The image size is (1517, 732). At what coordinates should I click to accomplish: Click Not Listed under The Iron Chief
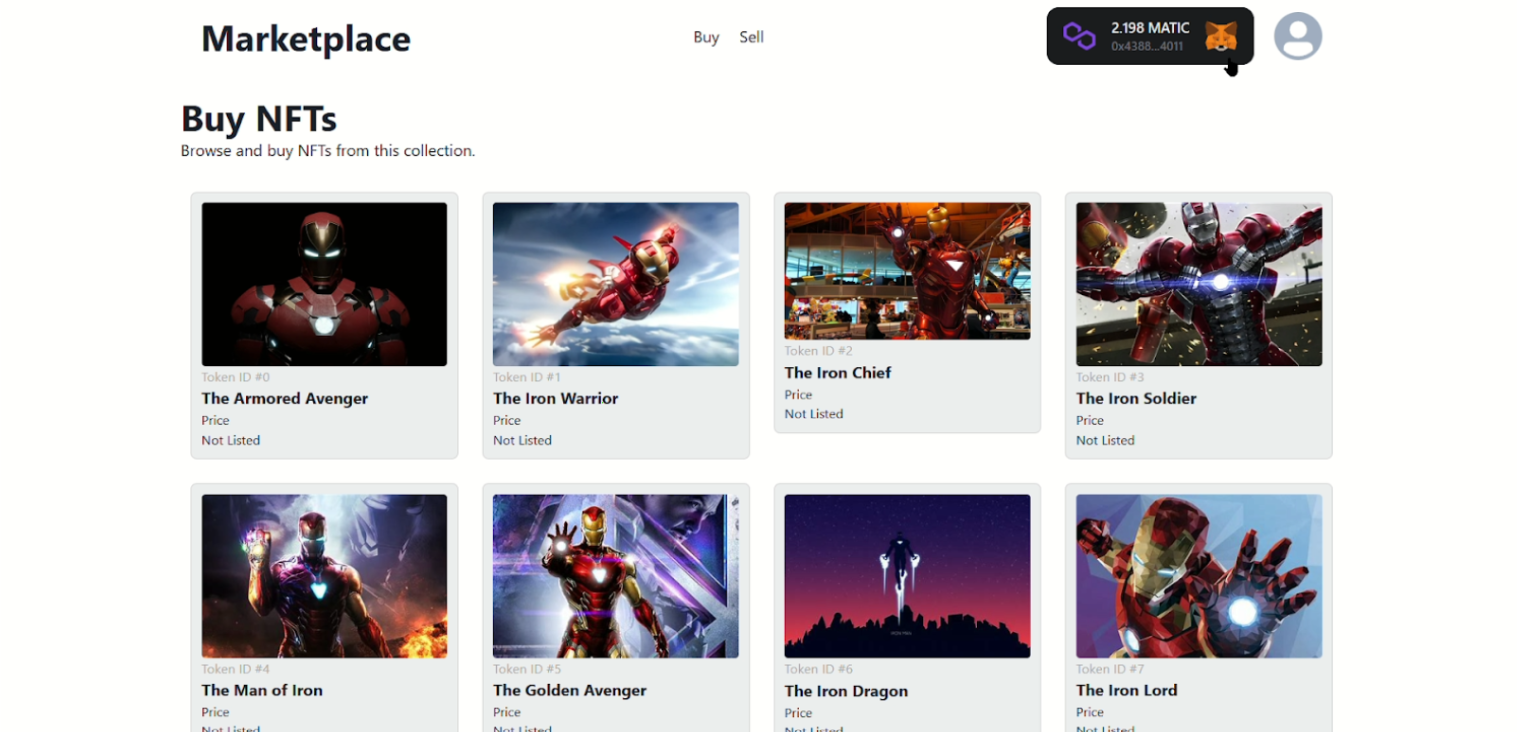(814, 414)
